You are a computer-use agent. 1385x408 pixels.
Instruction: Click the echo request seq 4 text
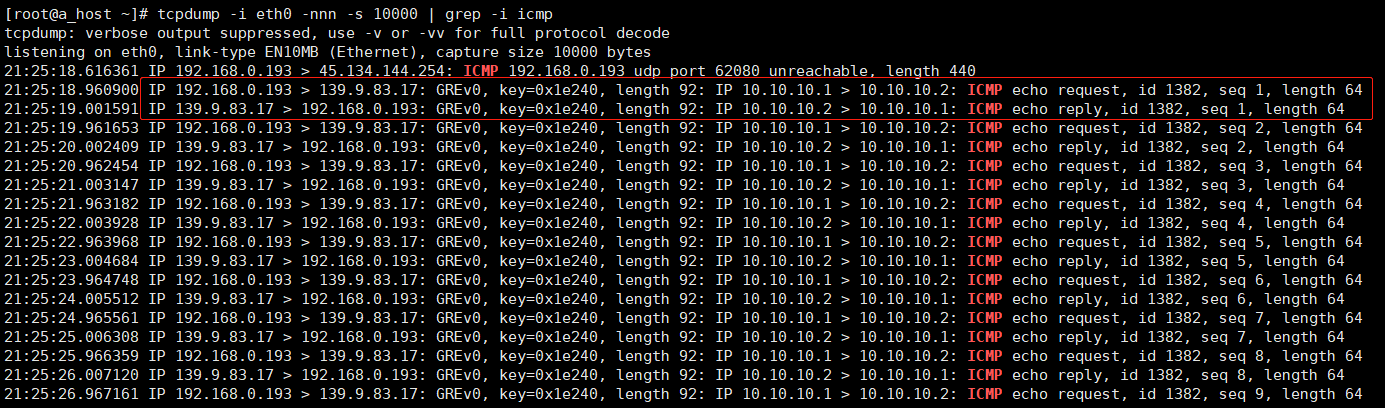tap(1187, 204)
